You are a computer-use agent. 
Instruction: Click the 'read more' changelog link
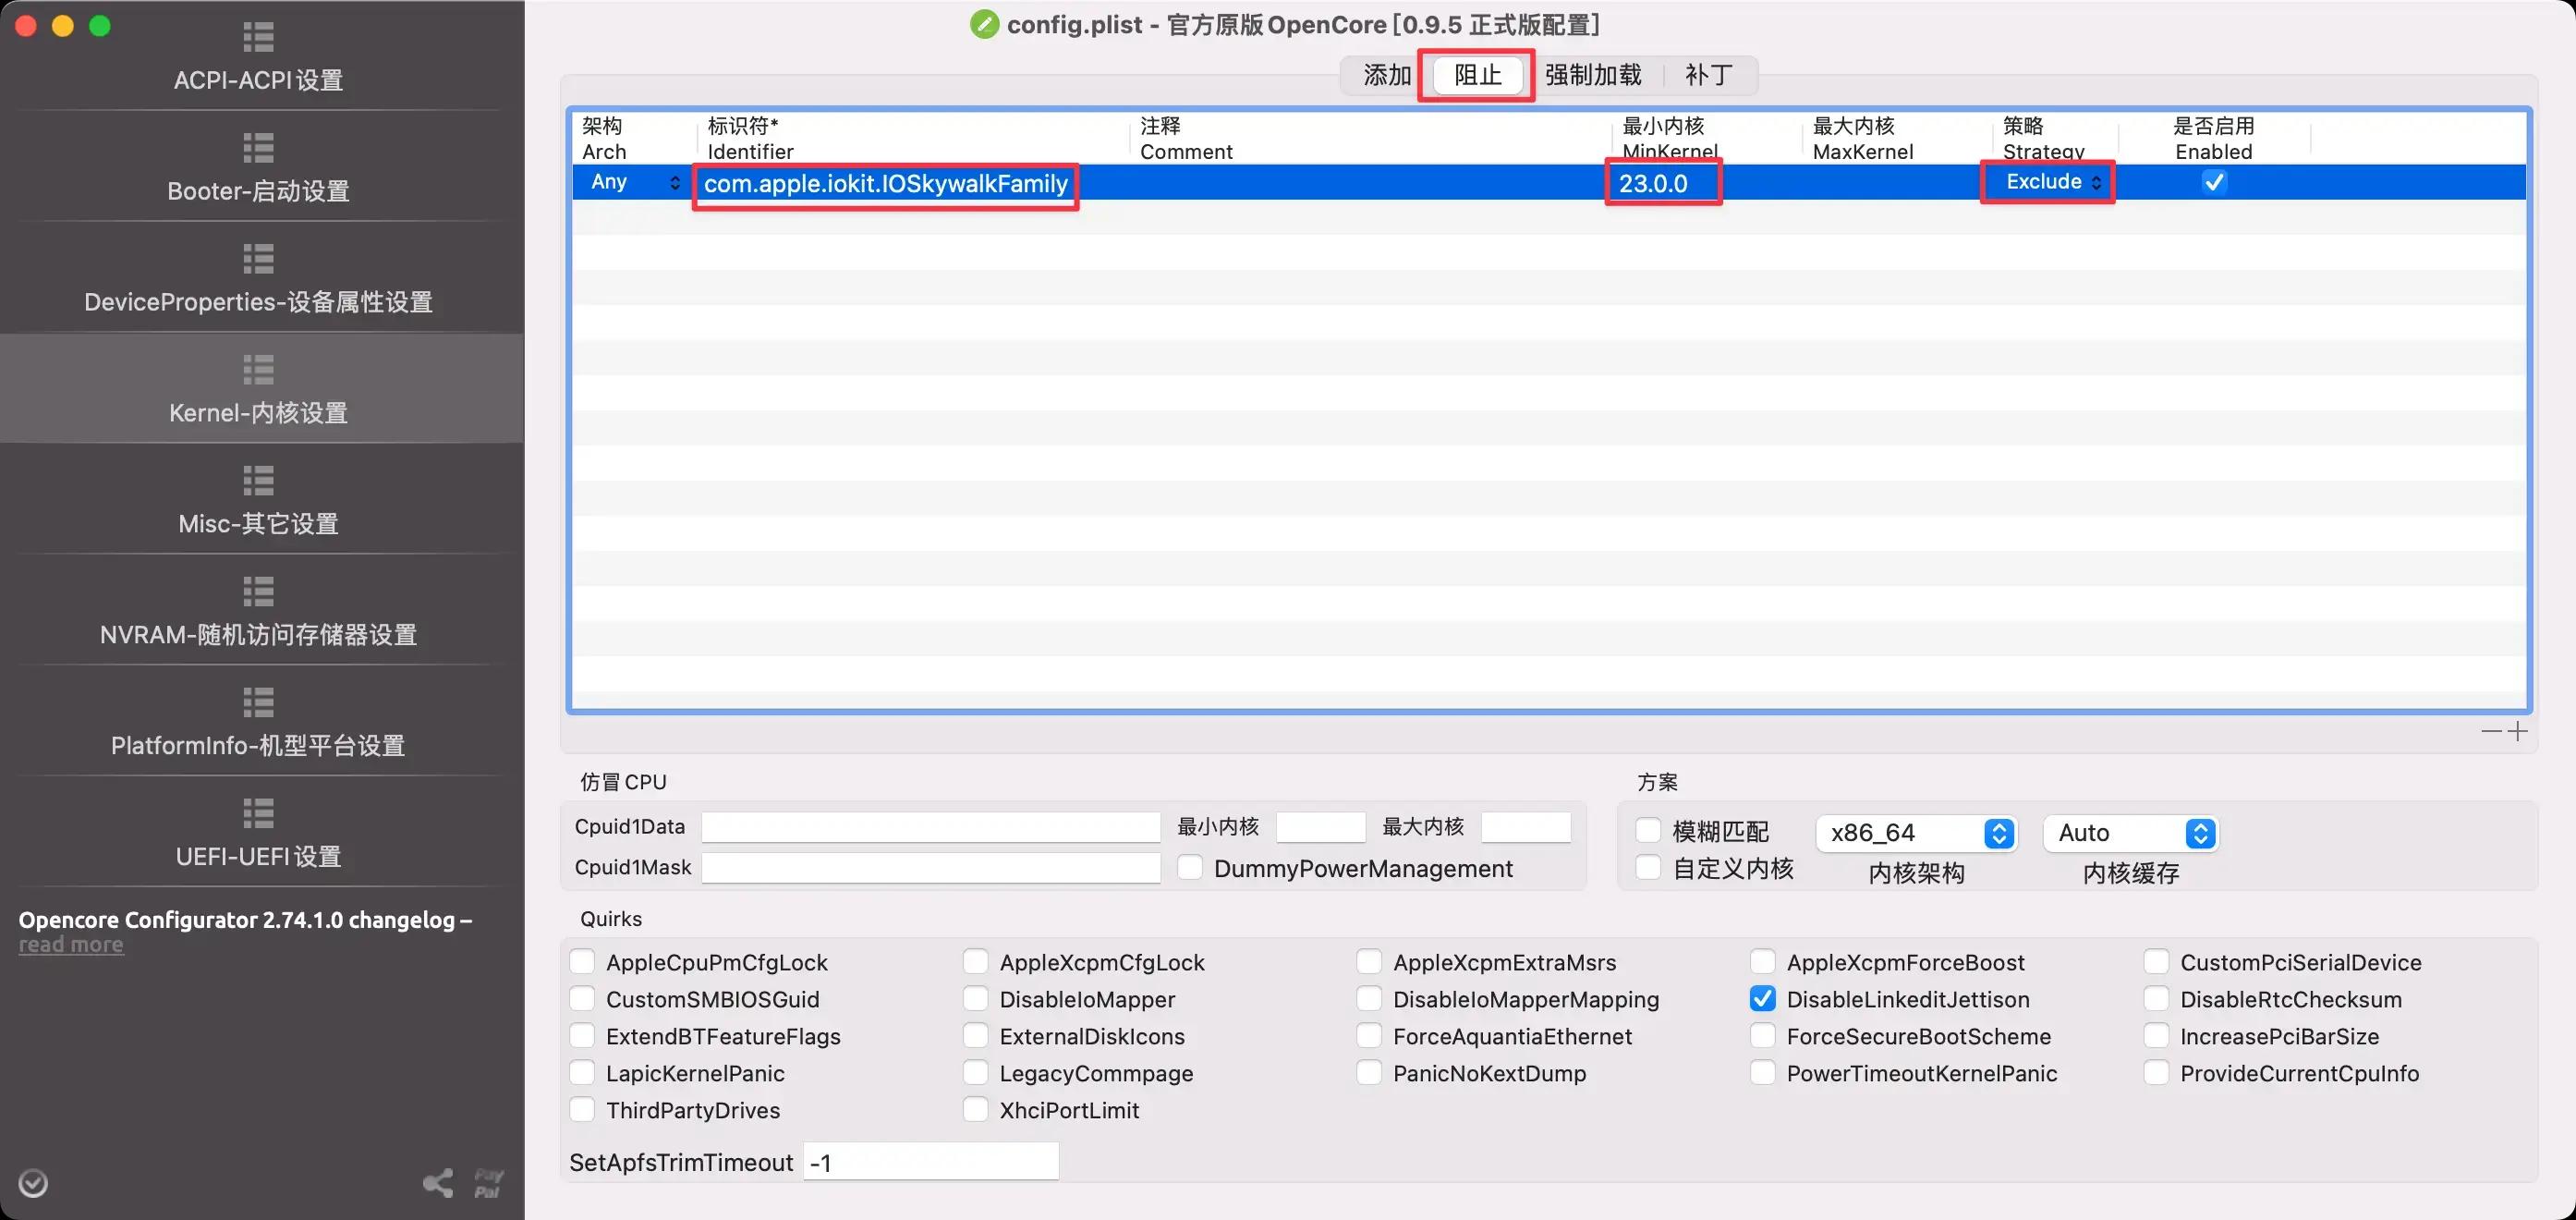pos(71,945)
